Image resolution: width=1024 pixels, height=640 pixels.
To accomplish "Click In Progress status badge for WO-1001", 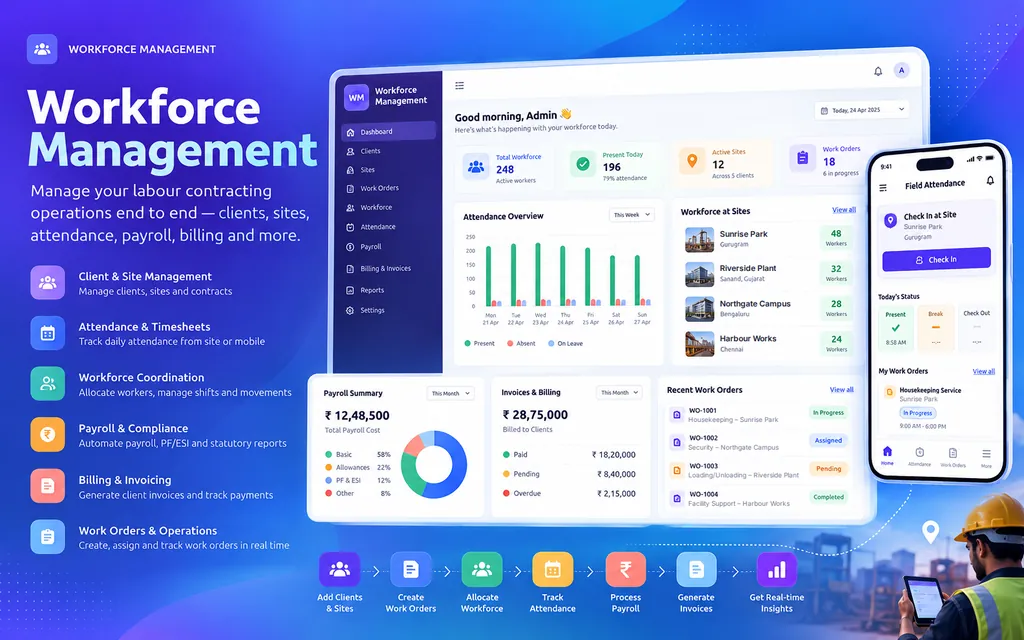I will click(x=828, y=413).
